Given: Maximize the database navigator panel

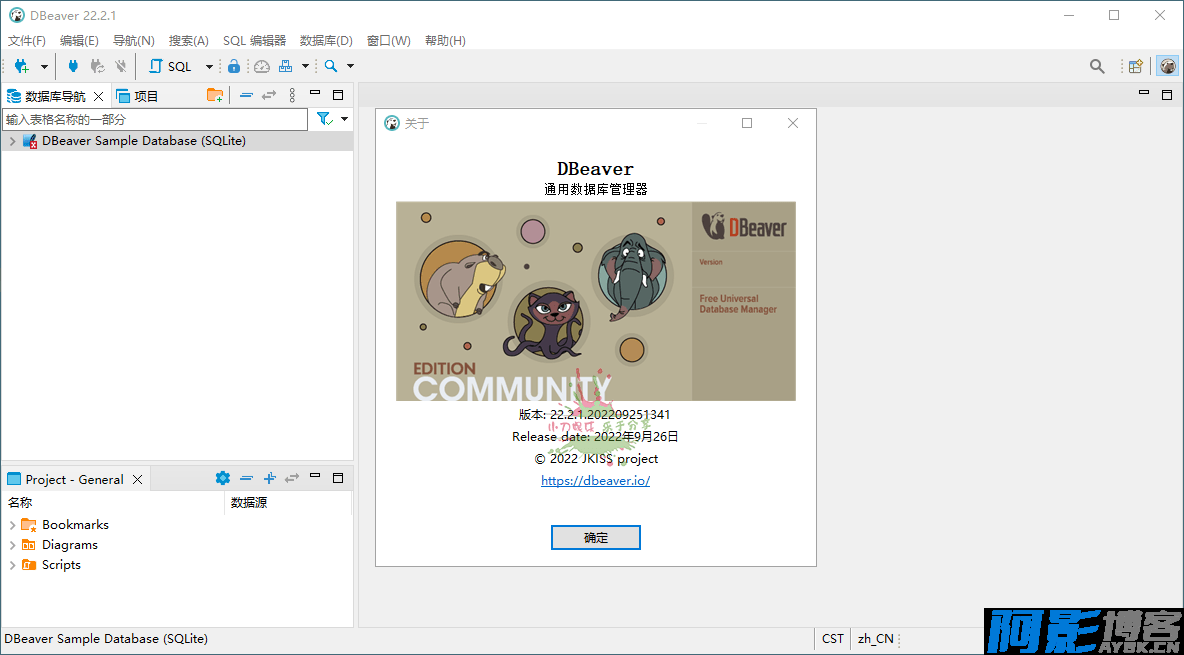Looking at the screenshot, I should 338,95.
